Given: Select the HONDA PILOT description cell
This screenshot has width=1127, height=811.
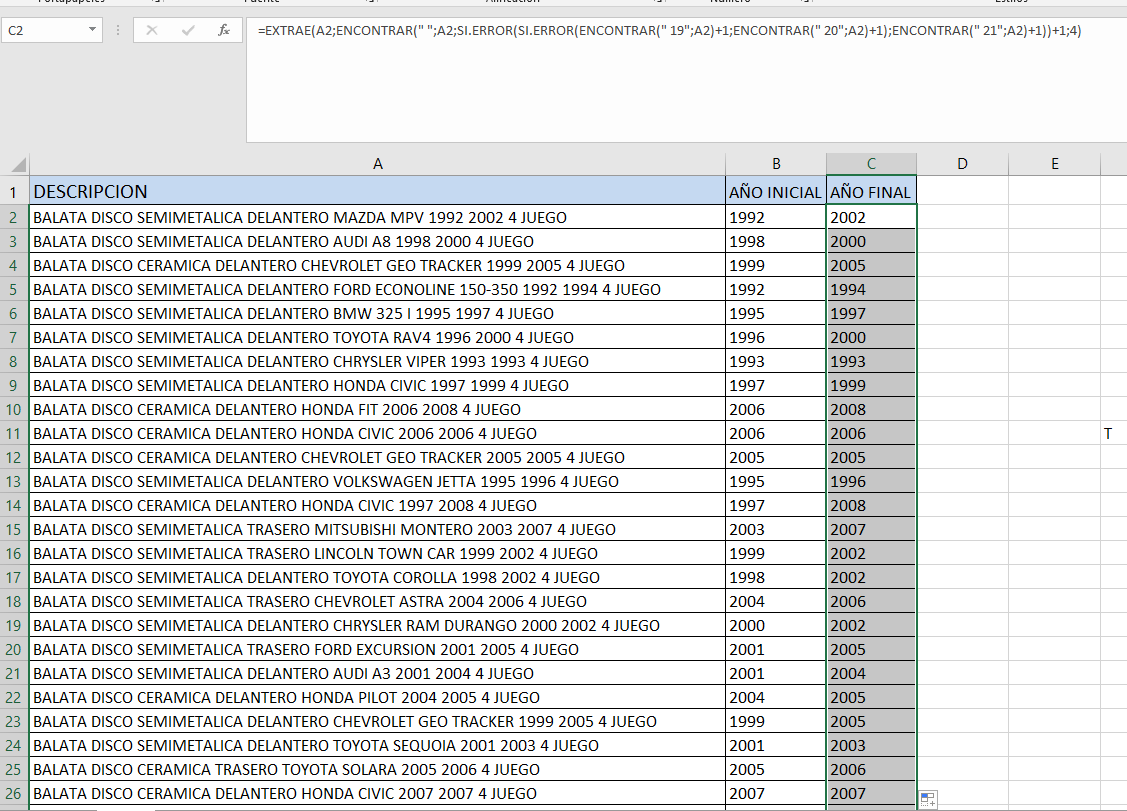Looking at the screenshot, I should tap(377, 697).
